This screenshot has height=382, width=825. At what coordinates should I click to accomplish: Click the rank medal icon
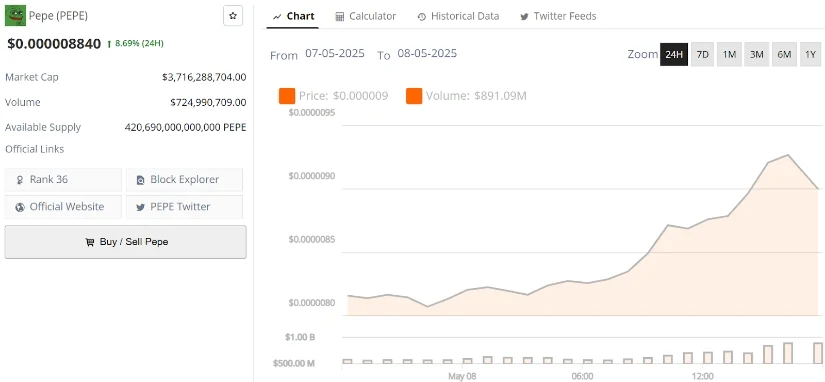pyautogui.click(x=20, y=180)
